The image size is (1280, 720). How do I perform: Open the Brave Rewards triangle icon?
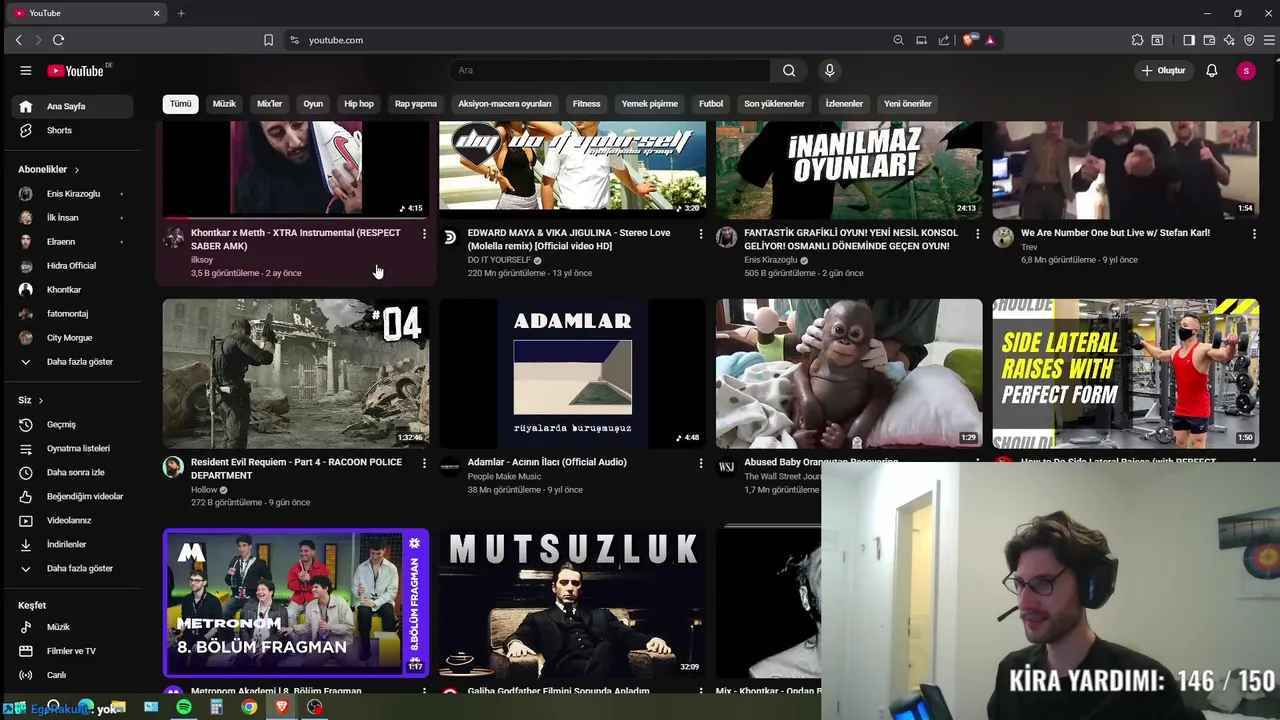pos(990,40)
